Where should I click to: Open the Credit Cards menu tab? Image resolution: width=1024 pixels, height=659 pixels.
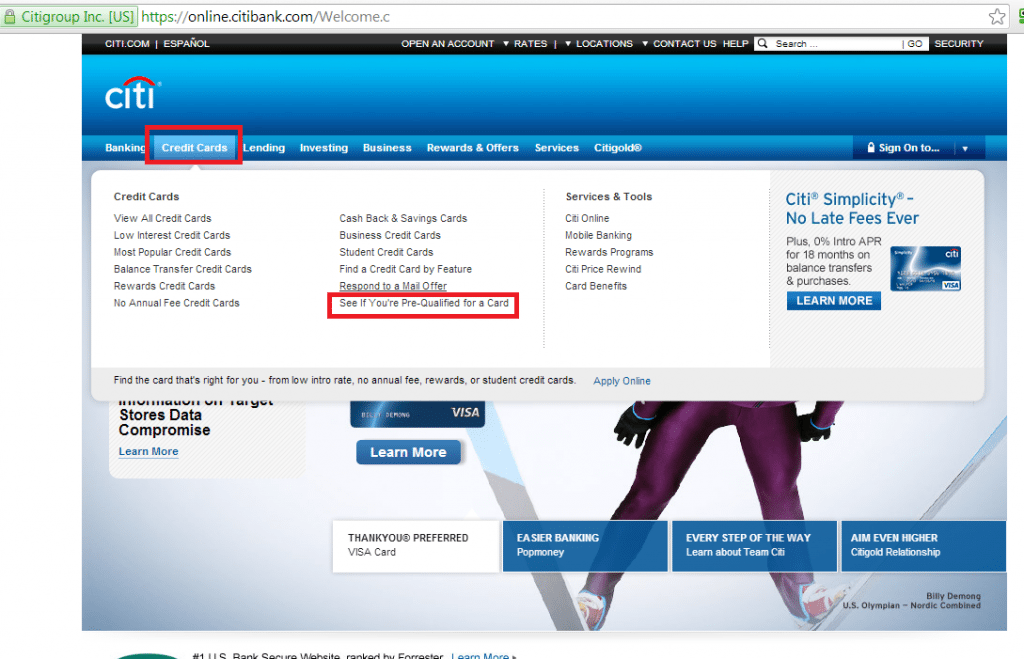tap(194, 148)
